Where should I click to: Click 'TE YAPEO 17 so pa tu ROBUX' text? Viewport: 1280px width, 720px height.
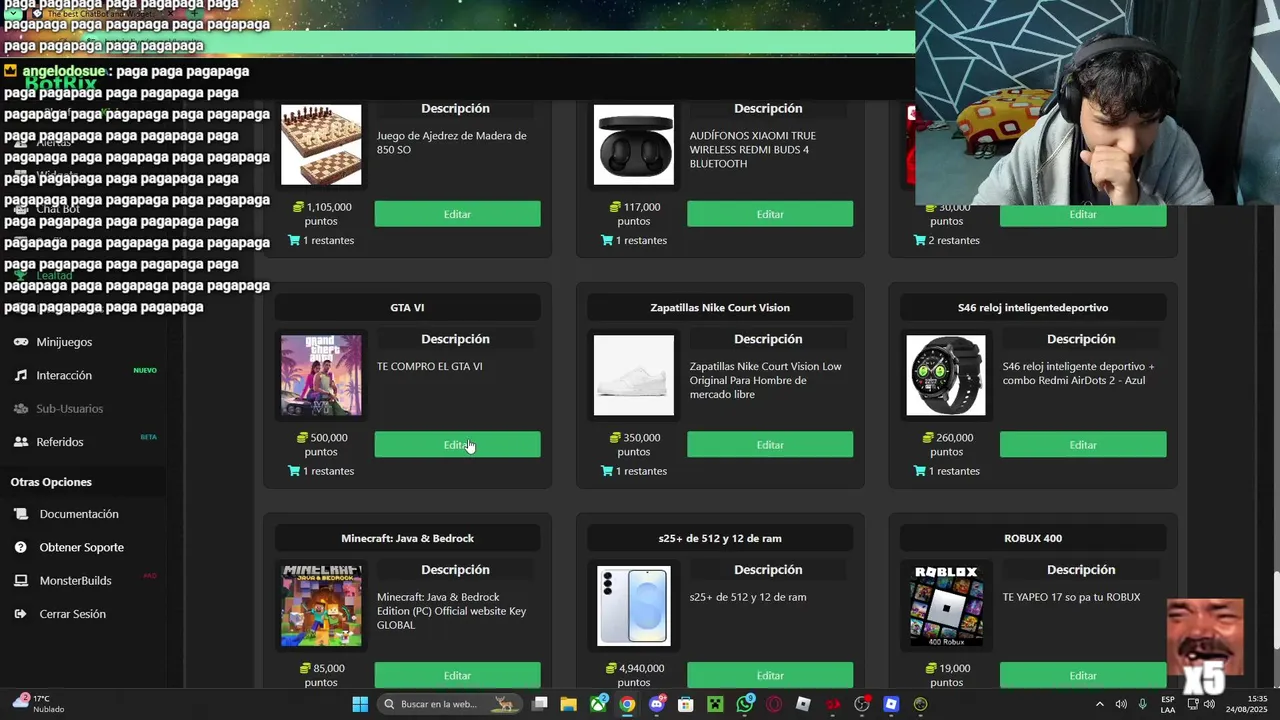(x=1071, y=597)
